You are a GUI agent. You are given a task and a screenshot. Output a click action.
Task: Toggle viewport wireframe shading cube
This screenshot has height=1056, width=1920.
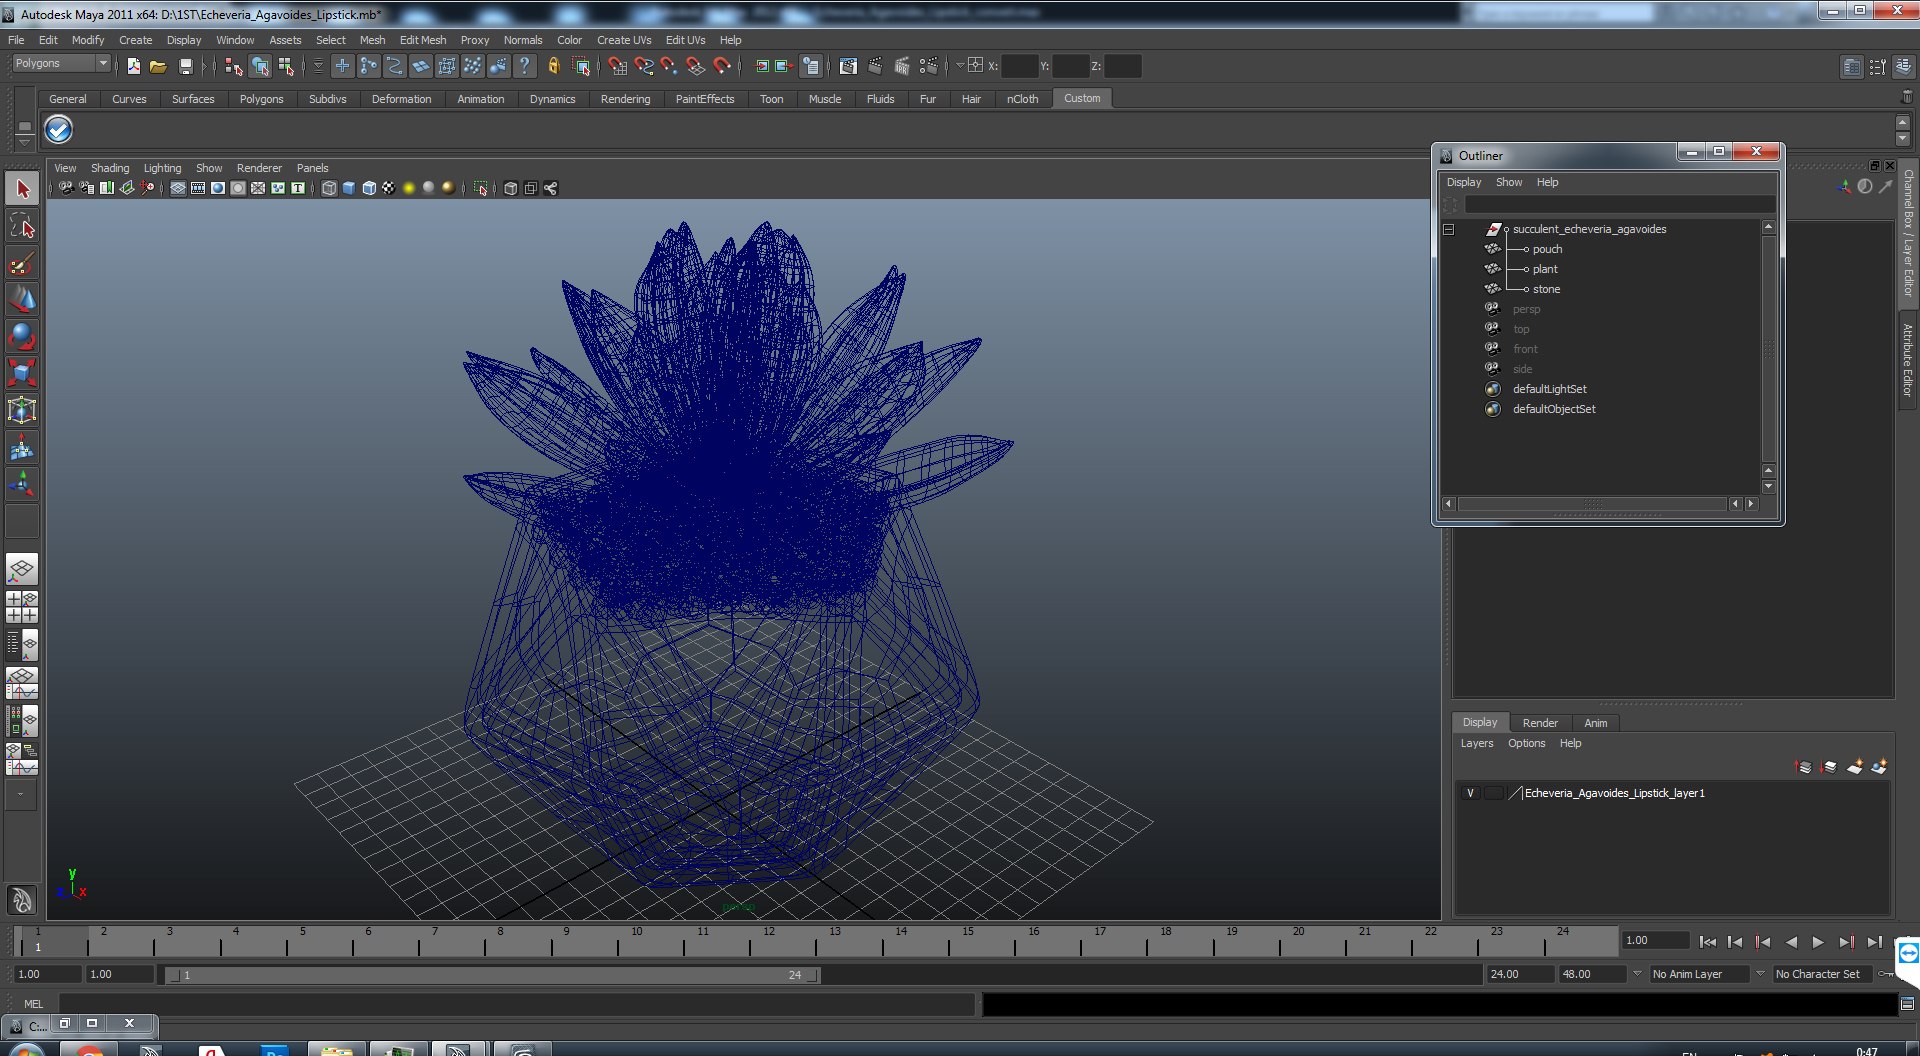click(x=329, y=188)
